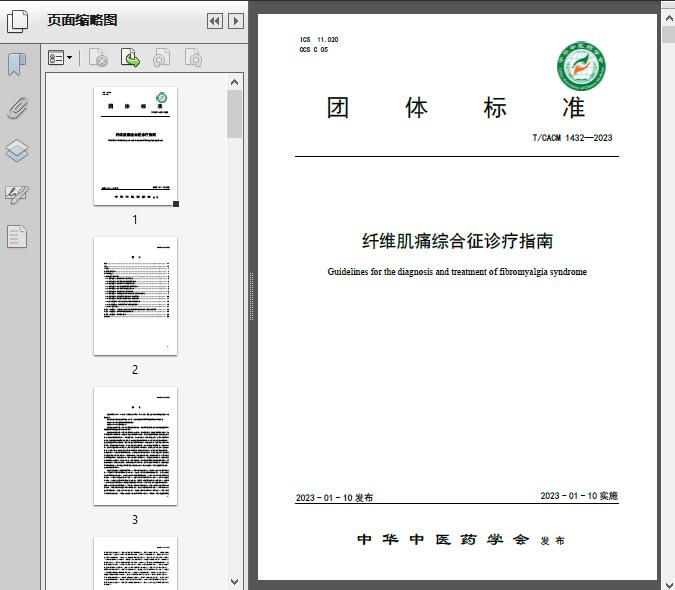
Task: Select page 3 thumbnail
Action: [135, 446]
